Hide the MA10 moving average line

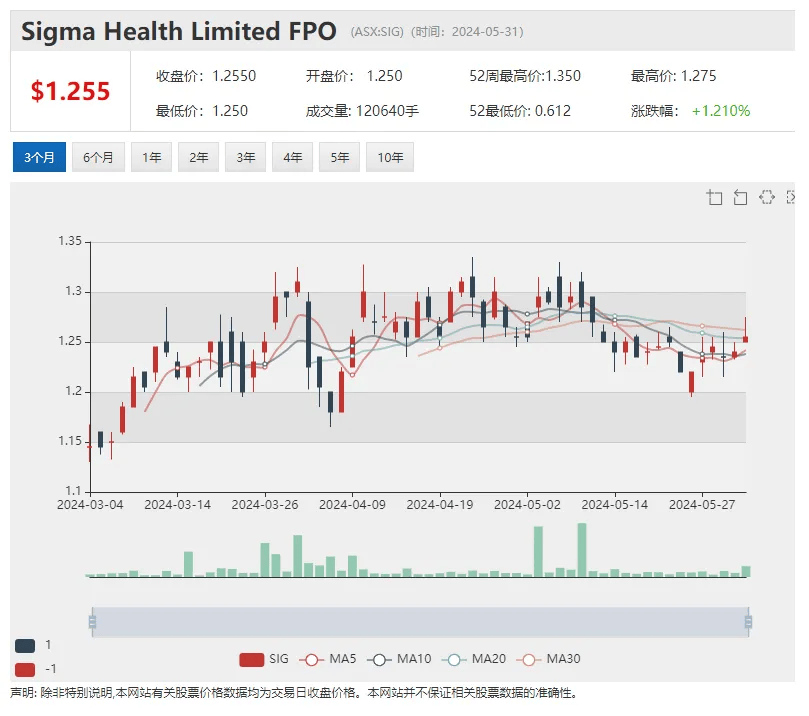399,659
